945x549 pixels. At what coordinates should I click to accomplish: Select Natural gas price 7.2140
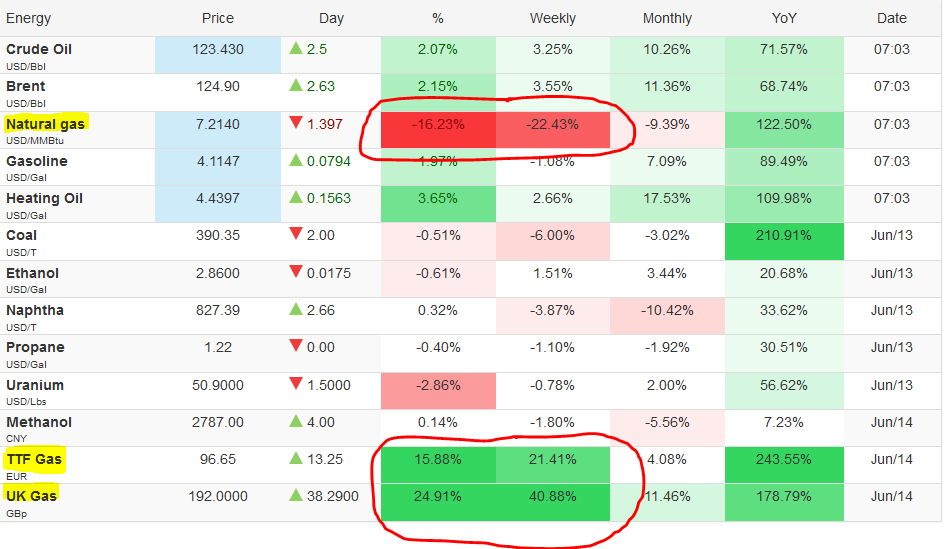pos(218,124)
